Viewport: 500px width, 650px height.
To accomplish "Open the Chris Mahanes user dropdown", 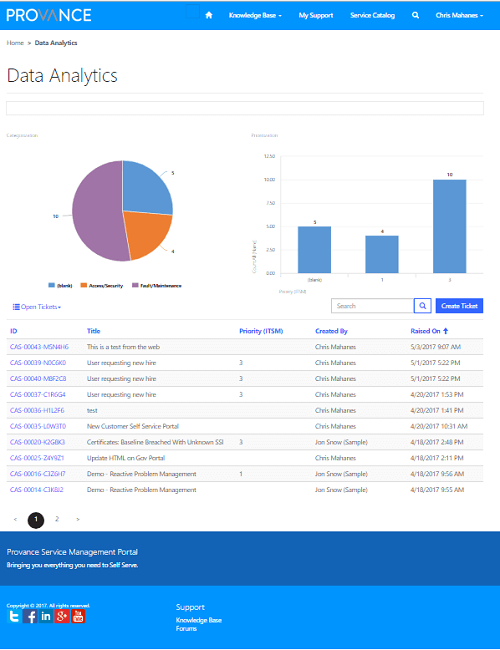I will point(459,15).
